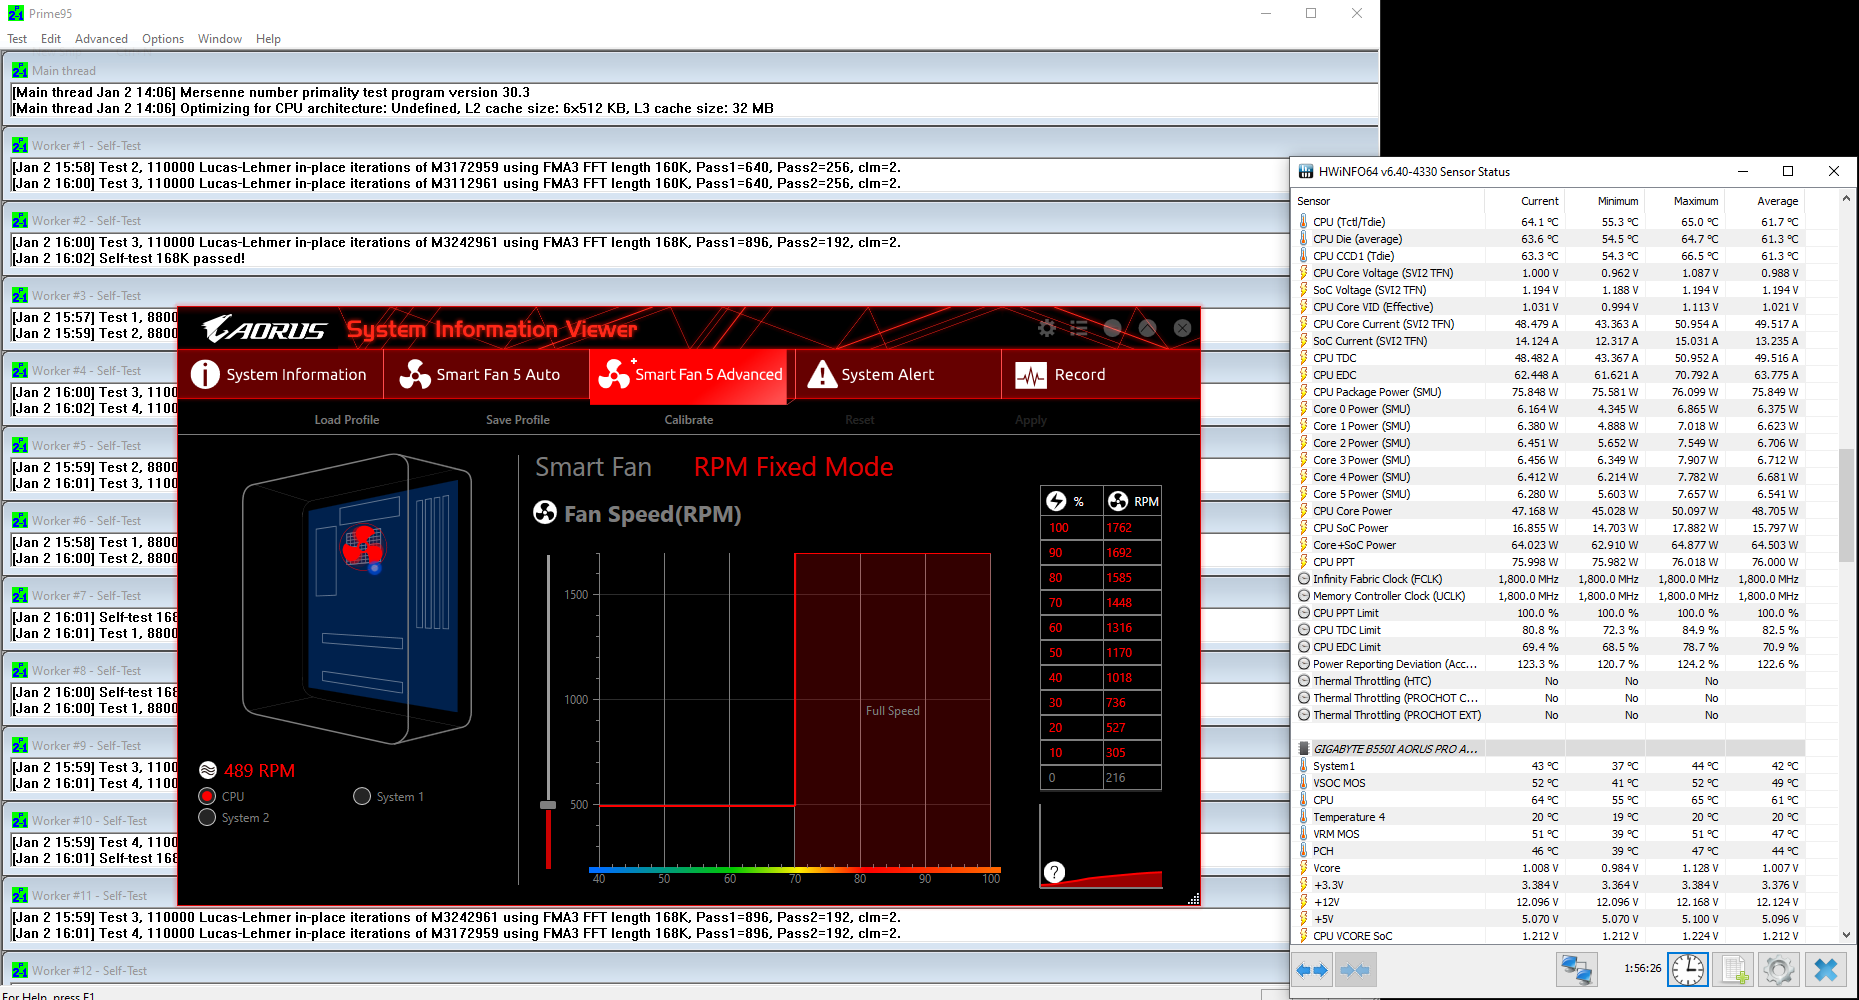The height and width of the screenshot is (1000, 1859).
Task: Switch to Smart Fan 5 Advanced tab
Action: [x=690, y=375]
